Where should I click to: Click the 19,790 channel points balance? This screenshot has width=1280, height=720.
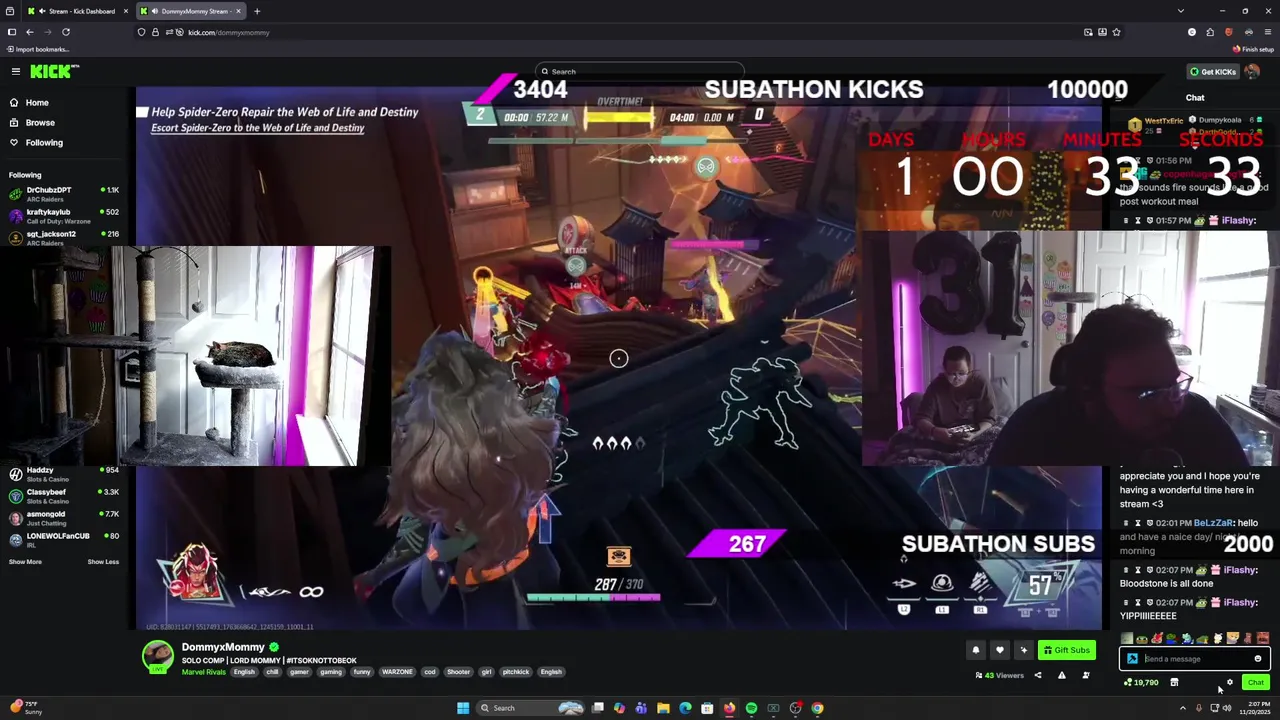pyautogui.click(x=1141, y=682)
